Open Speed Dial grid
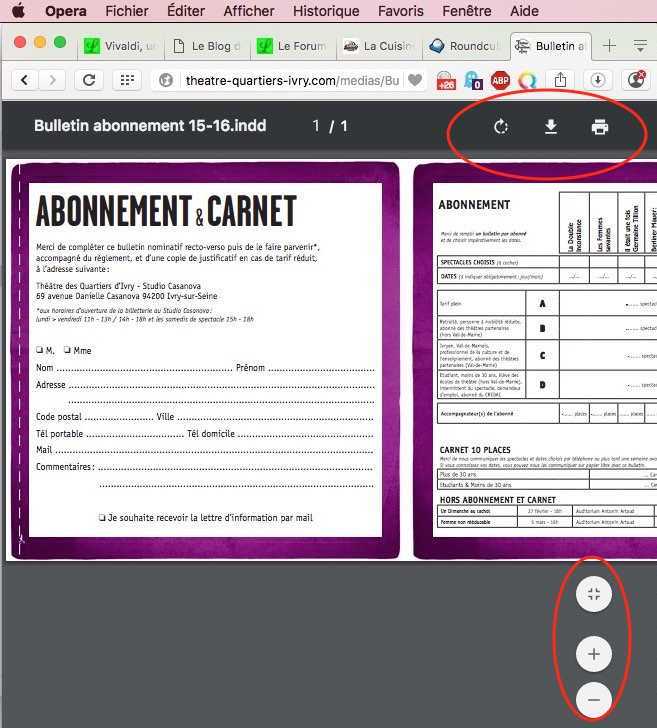The height and width of the screenshot is (728, 657). pos(126,80)
